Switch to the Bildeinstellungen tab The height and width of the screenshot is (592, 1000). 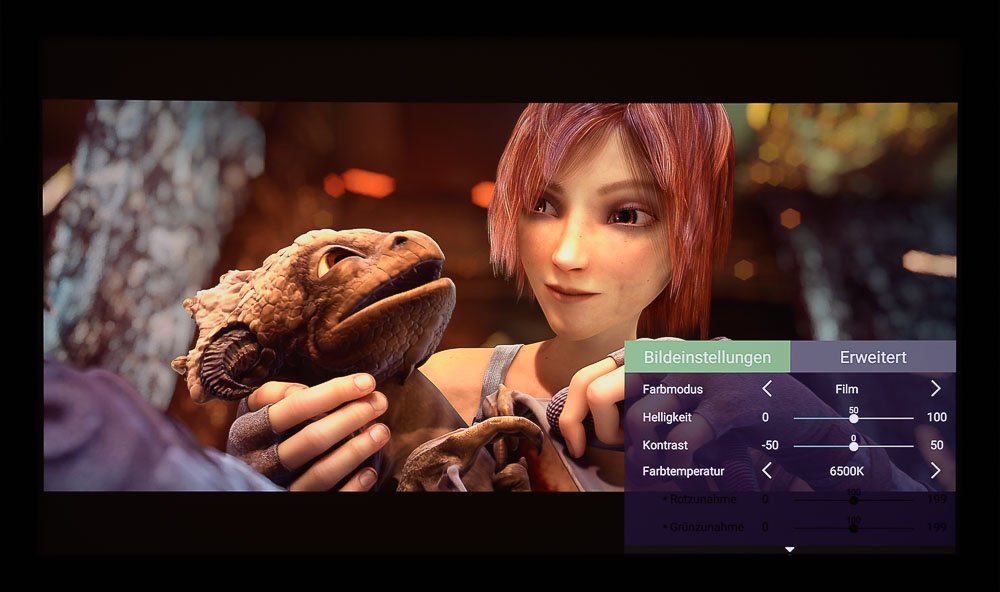[707, 357]
